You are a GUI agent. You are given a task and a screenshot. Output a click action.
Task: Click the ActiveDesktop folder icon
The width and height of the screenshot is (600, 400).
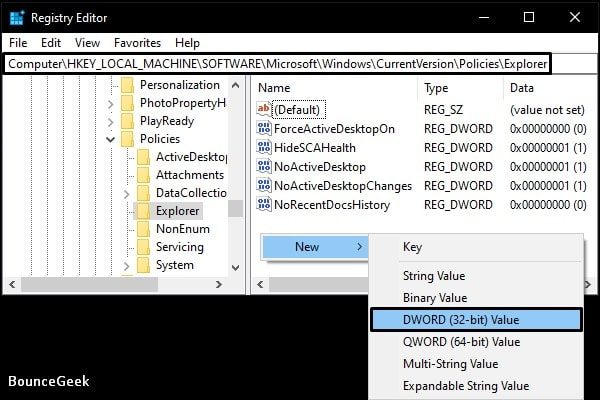pos(143,157)
